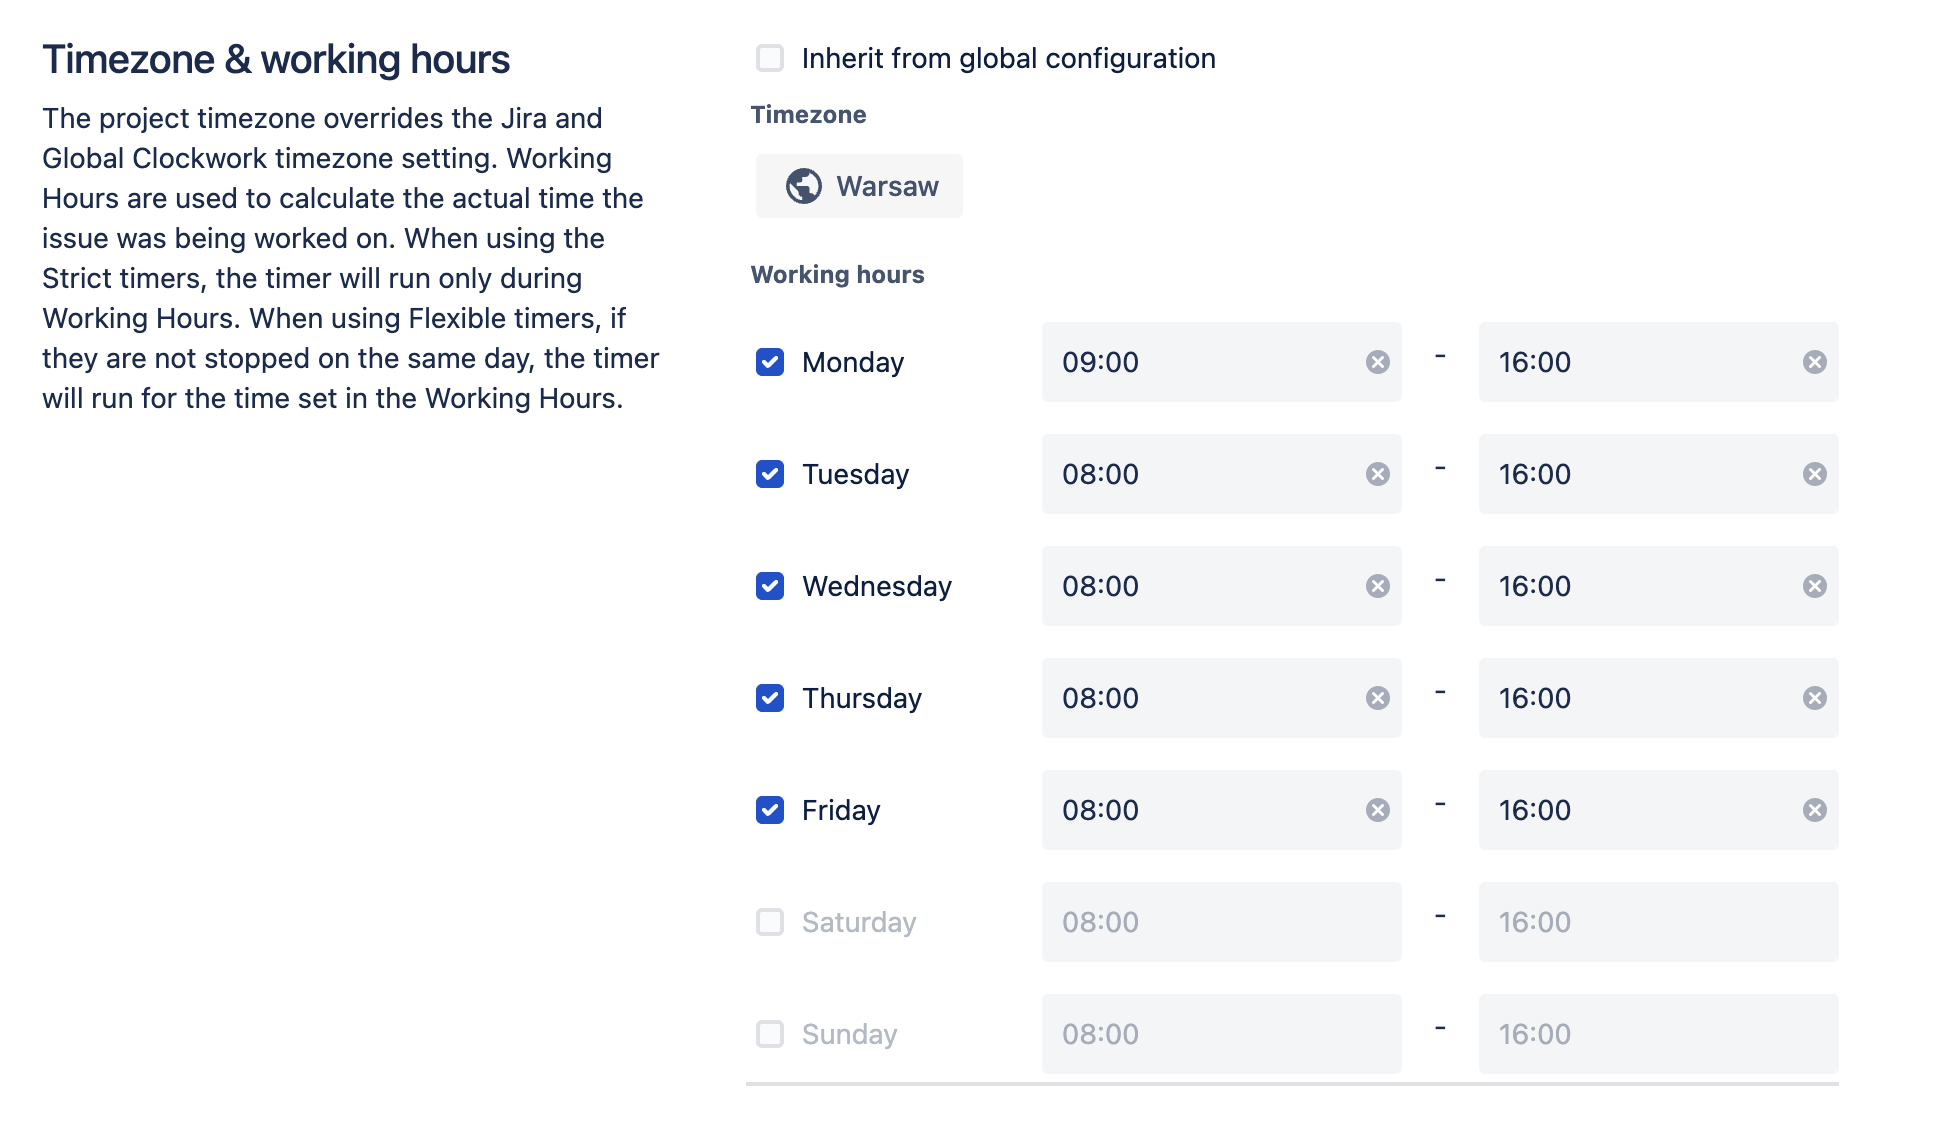The width and height of the screenshot is (1939, 1138).
Task: Clear Tuesday end time with the x icon
Action: pyautogui.click(x=1814, y=474)
